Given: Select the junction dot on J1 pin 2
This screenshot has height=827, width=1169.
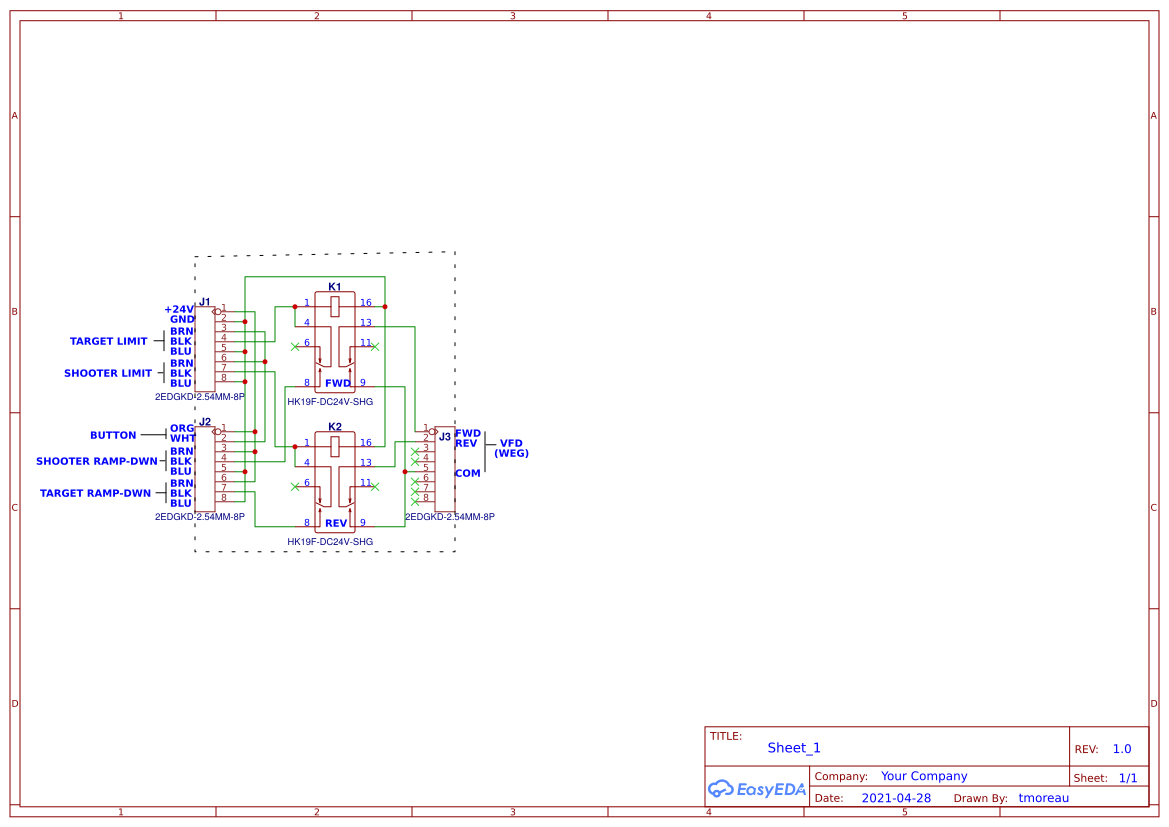Looking at the screenshot, I should pyautogui.click(x=245, y=321).
